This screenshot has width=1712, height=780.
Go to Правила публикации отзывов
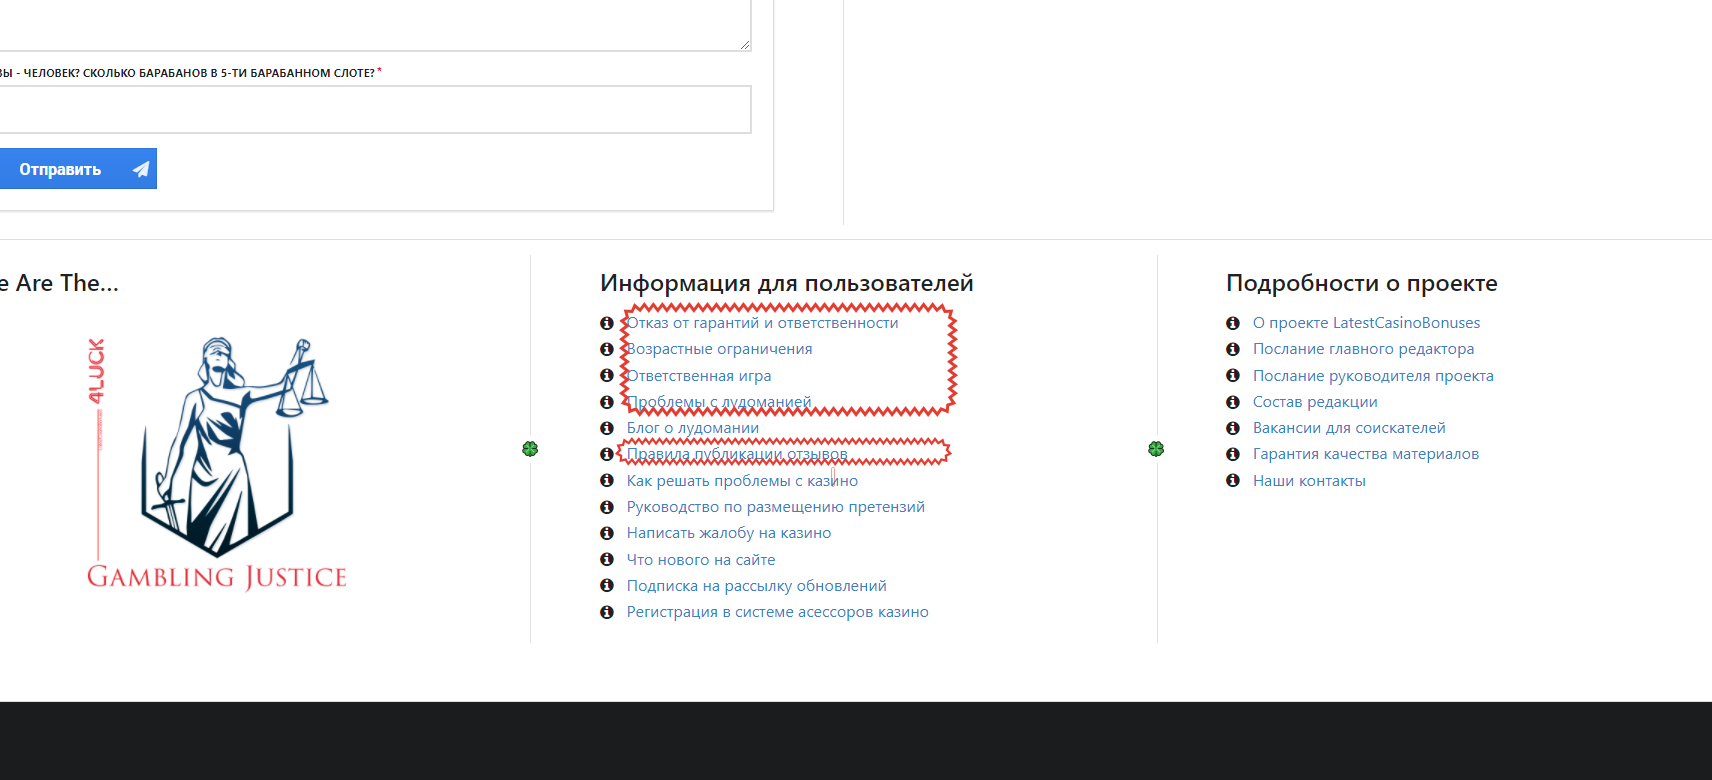(x=737, y=454)
